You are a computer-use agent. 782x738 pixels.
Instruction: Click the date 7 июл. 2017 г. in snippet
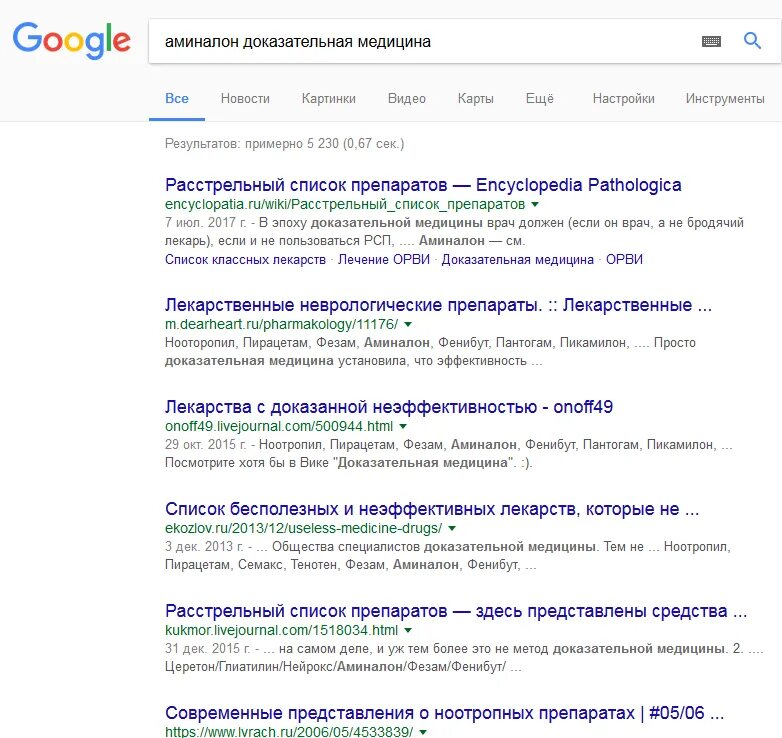(x=205, y=222)
